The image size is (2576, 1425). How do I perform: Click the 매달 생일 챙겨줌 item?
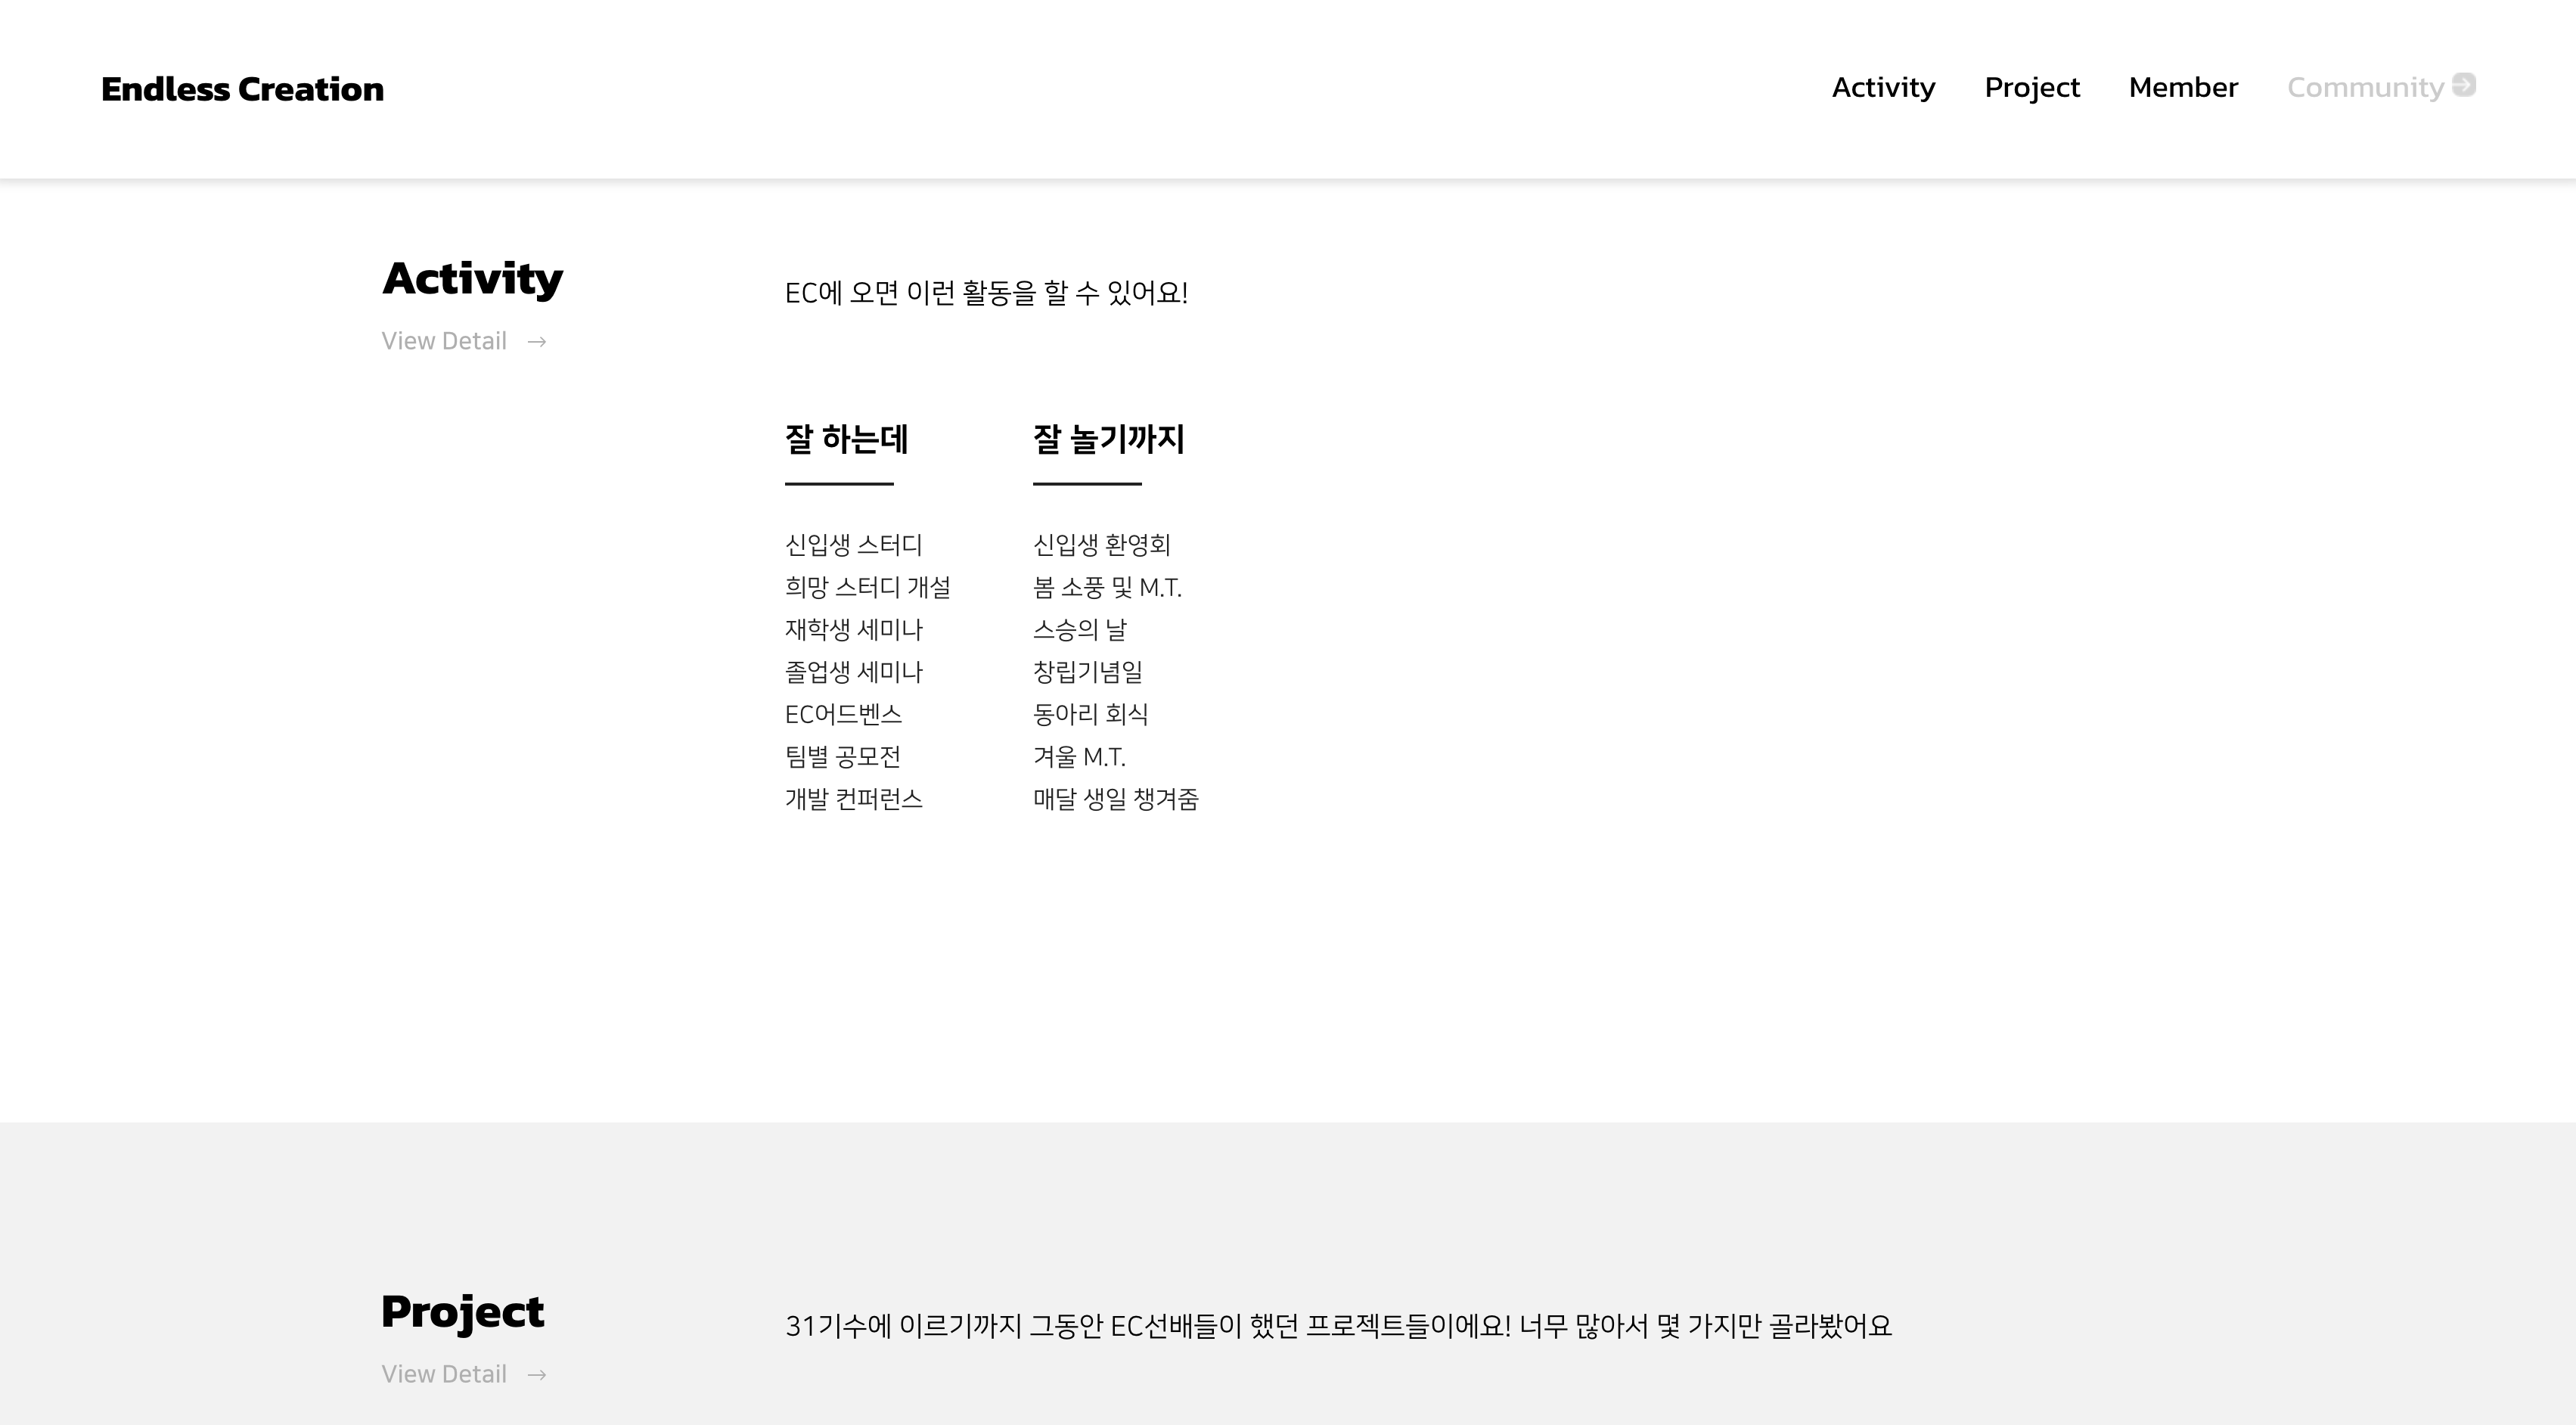1115,799
